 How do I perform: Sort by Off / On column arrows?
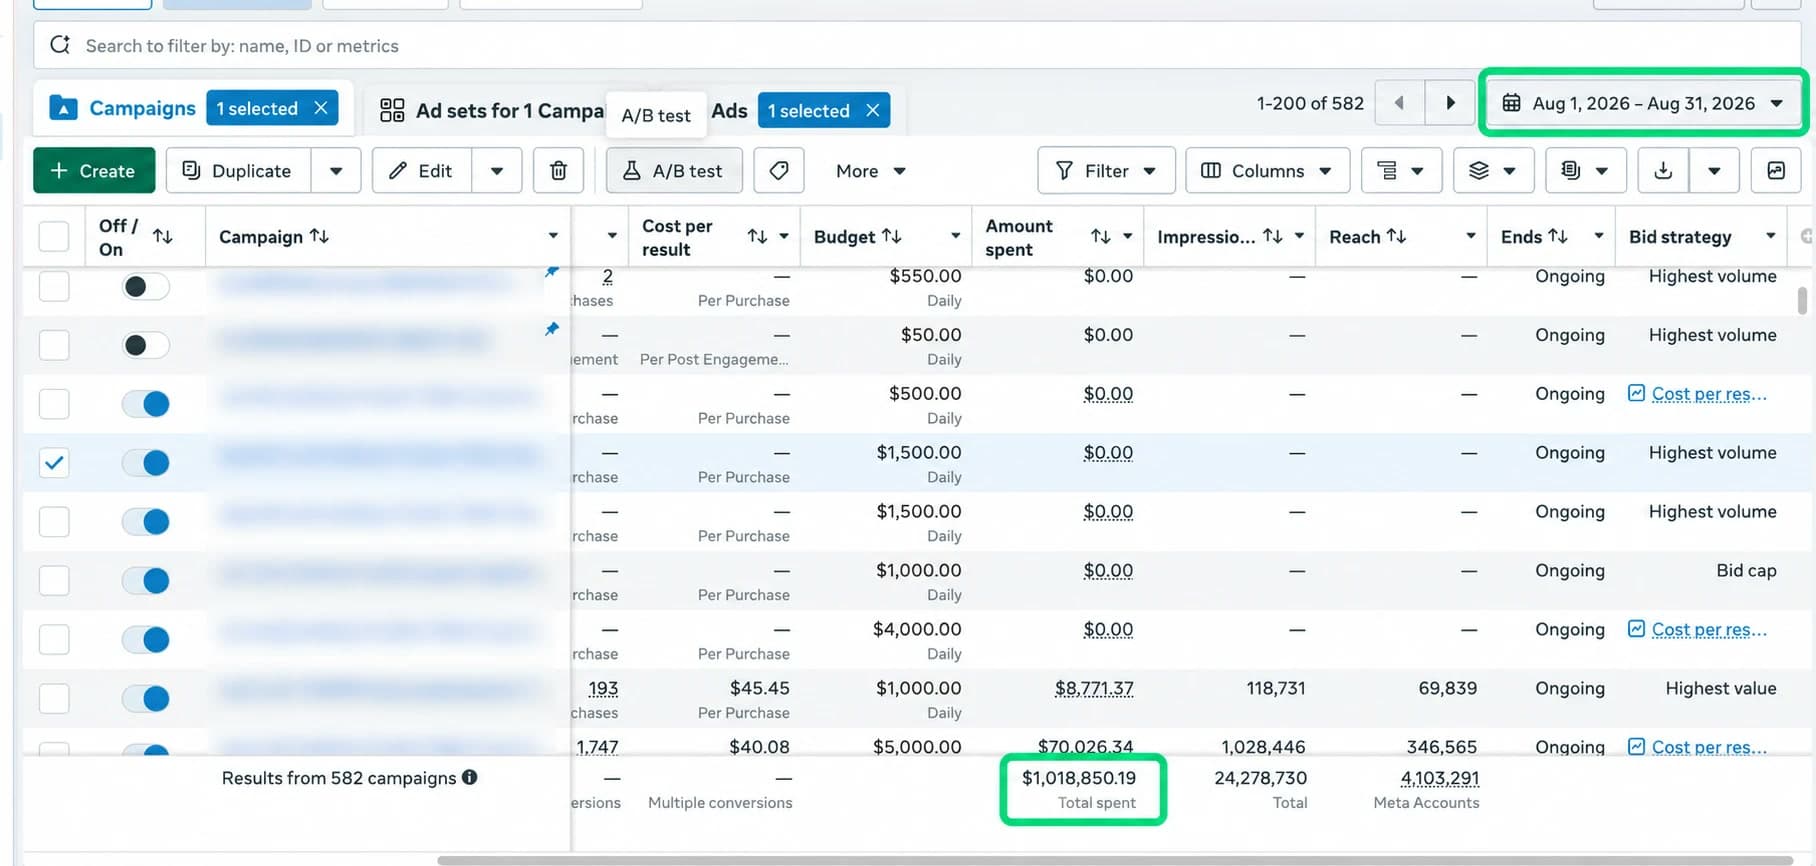click(163, 237)
